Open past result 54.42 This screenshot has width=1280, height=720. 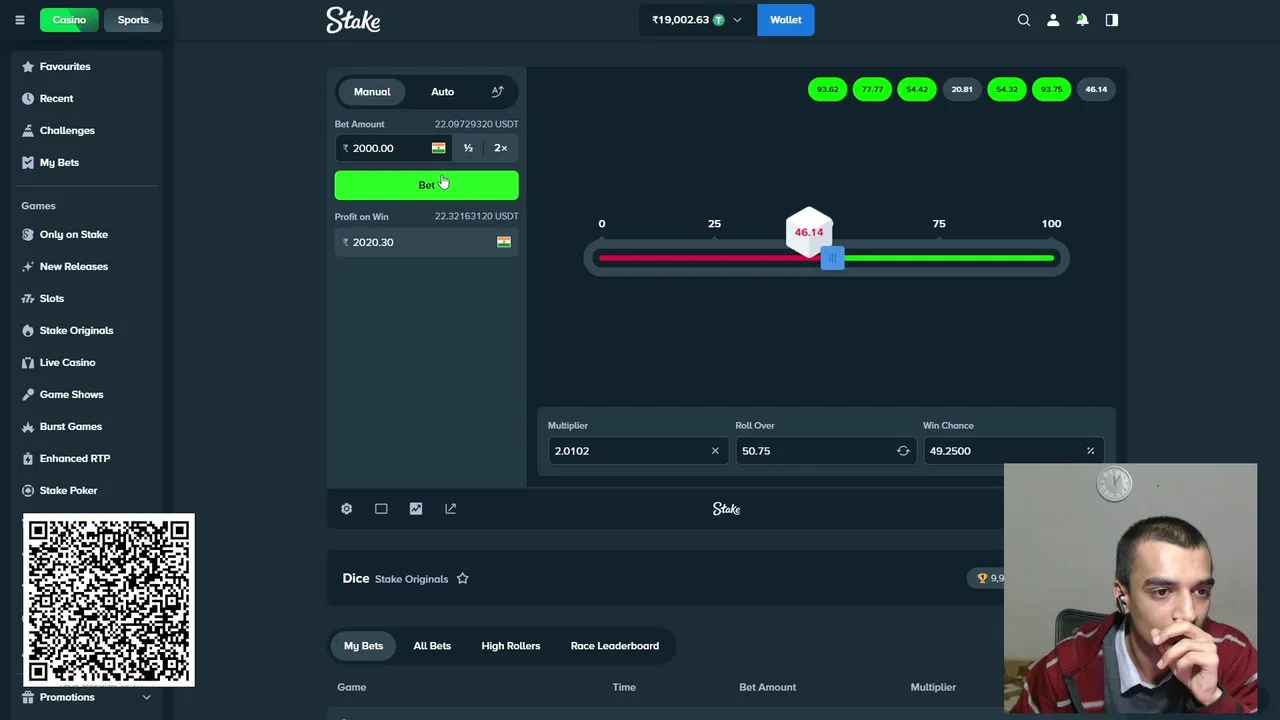(x=917, y=90)
